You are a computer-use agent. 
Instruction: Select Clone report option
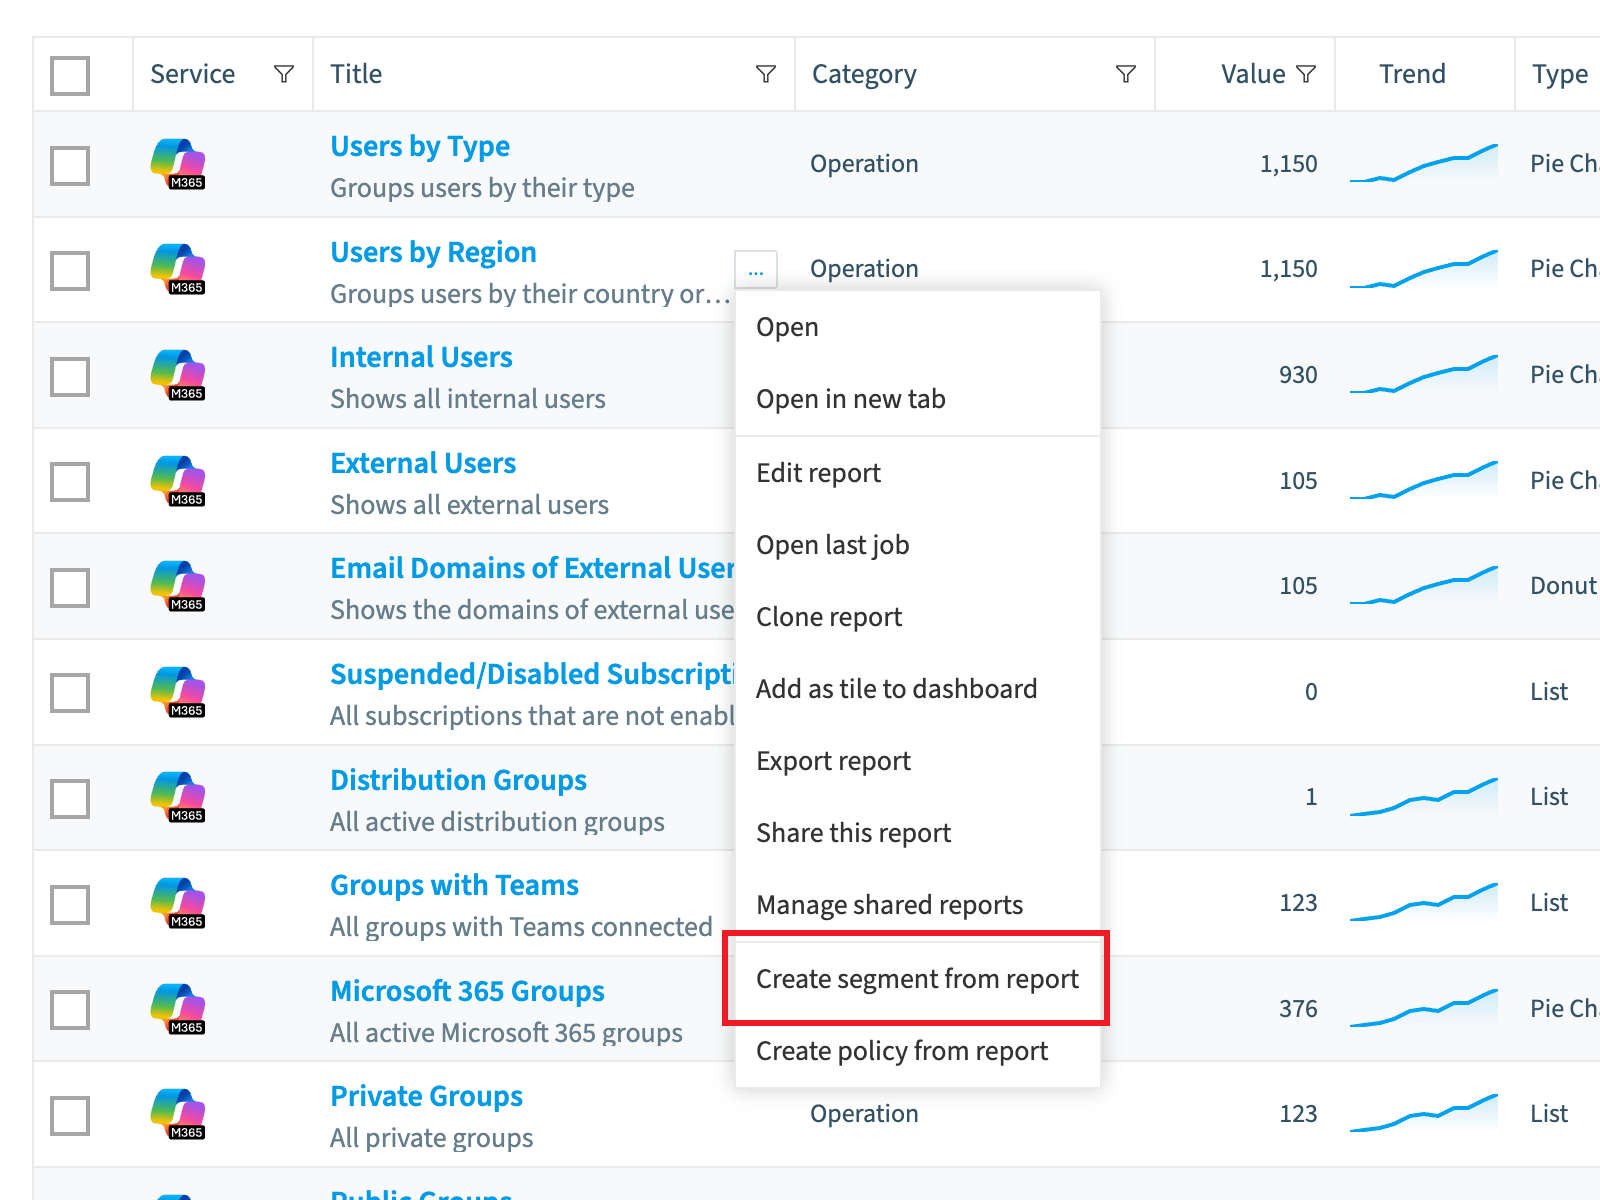(918, 617)
